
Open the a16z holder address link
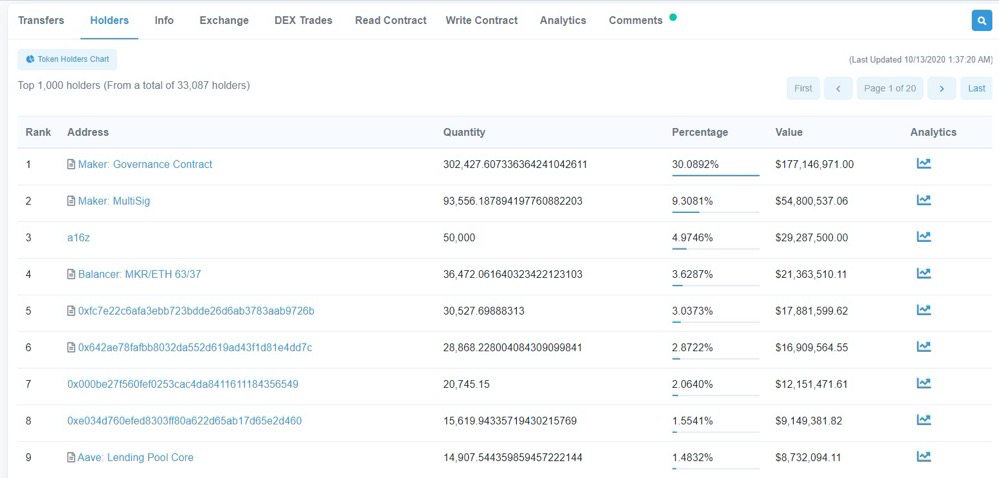(78, 237)
